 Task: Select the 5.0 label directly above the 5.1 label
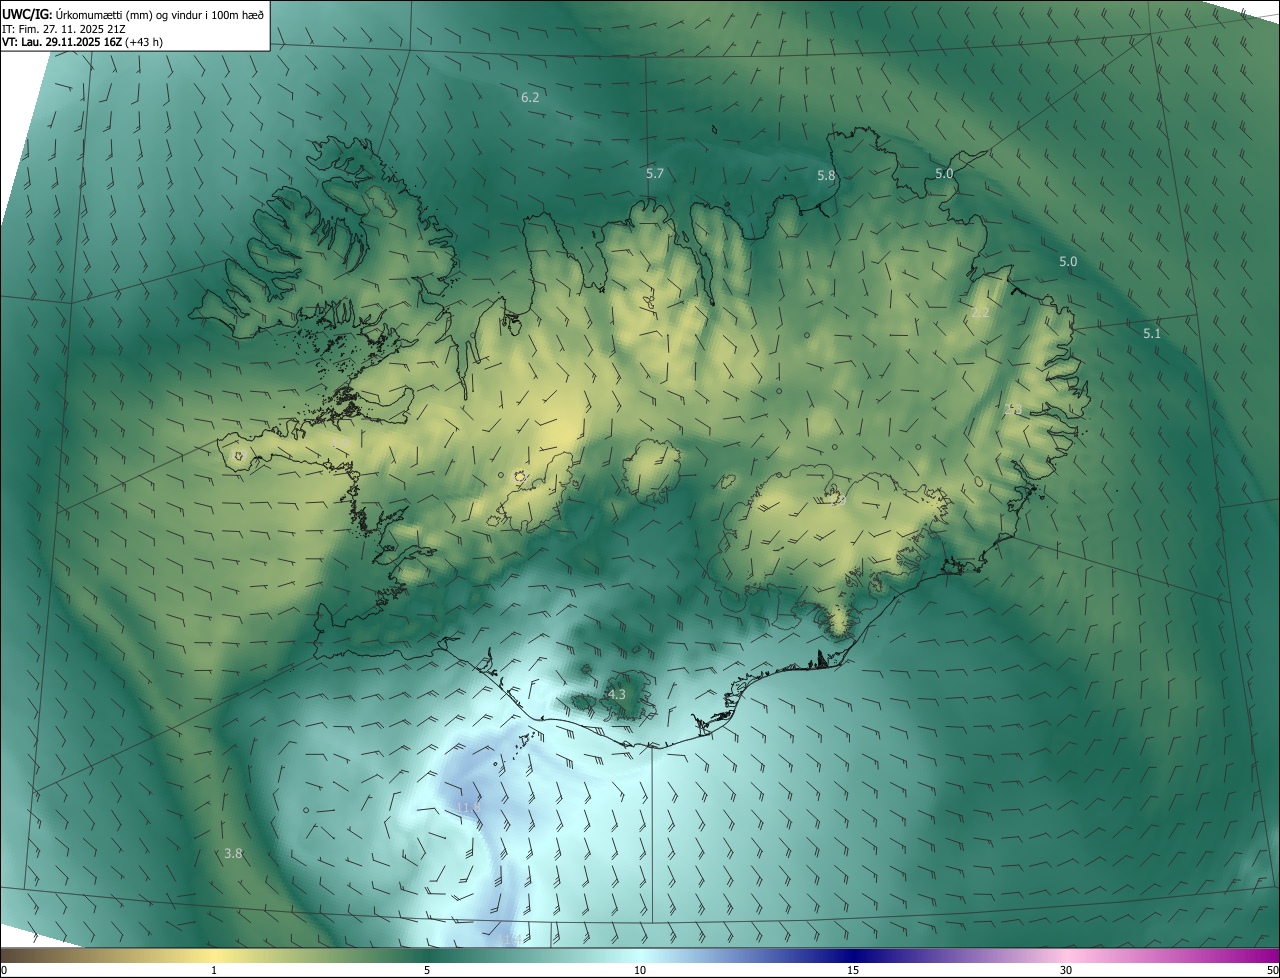(1068, 261)
